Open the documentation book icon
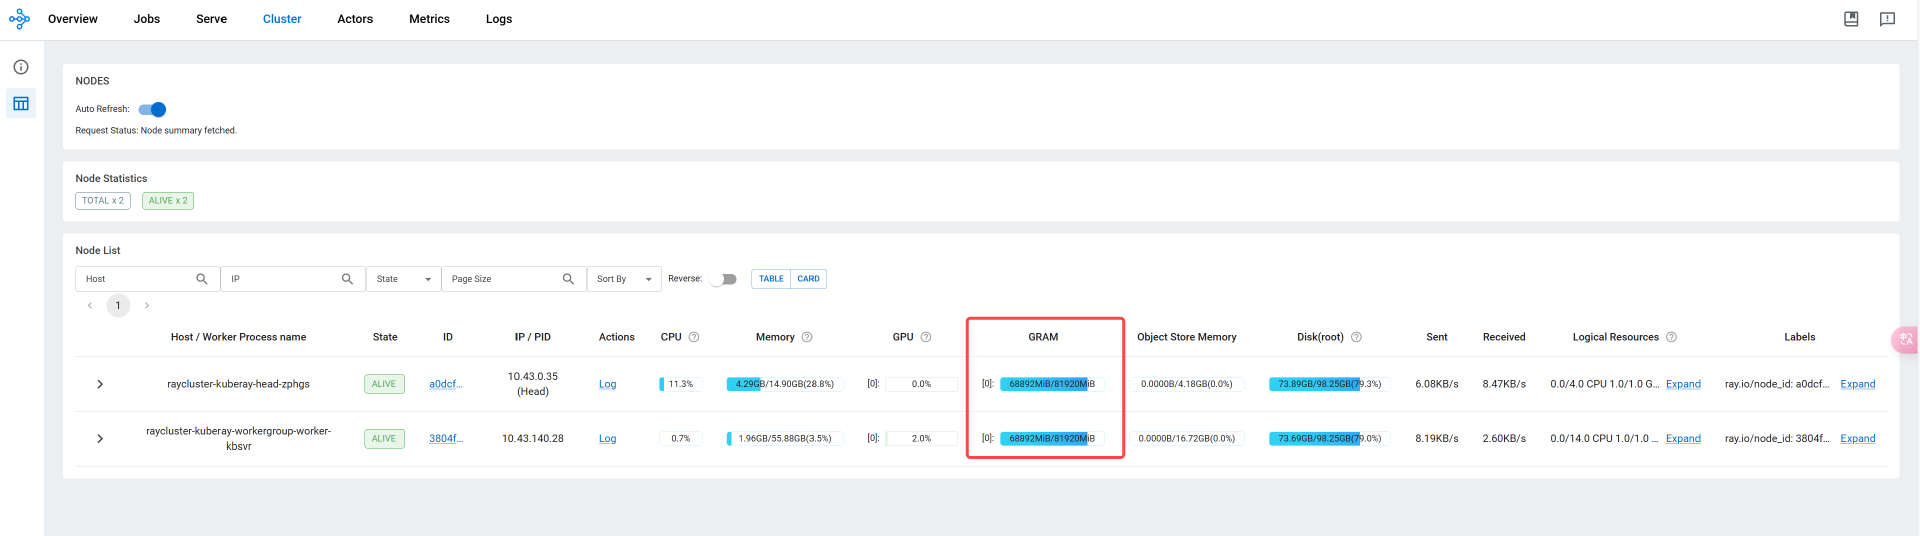1920x536 pixels. click(x=1851, y=19)
